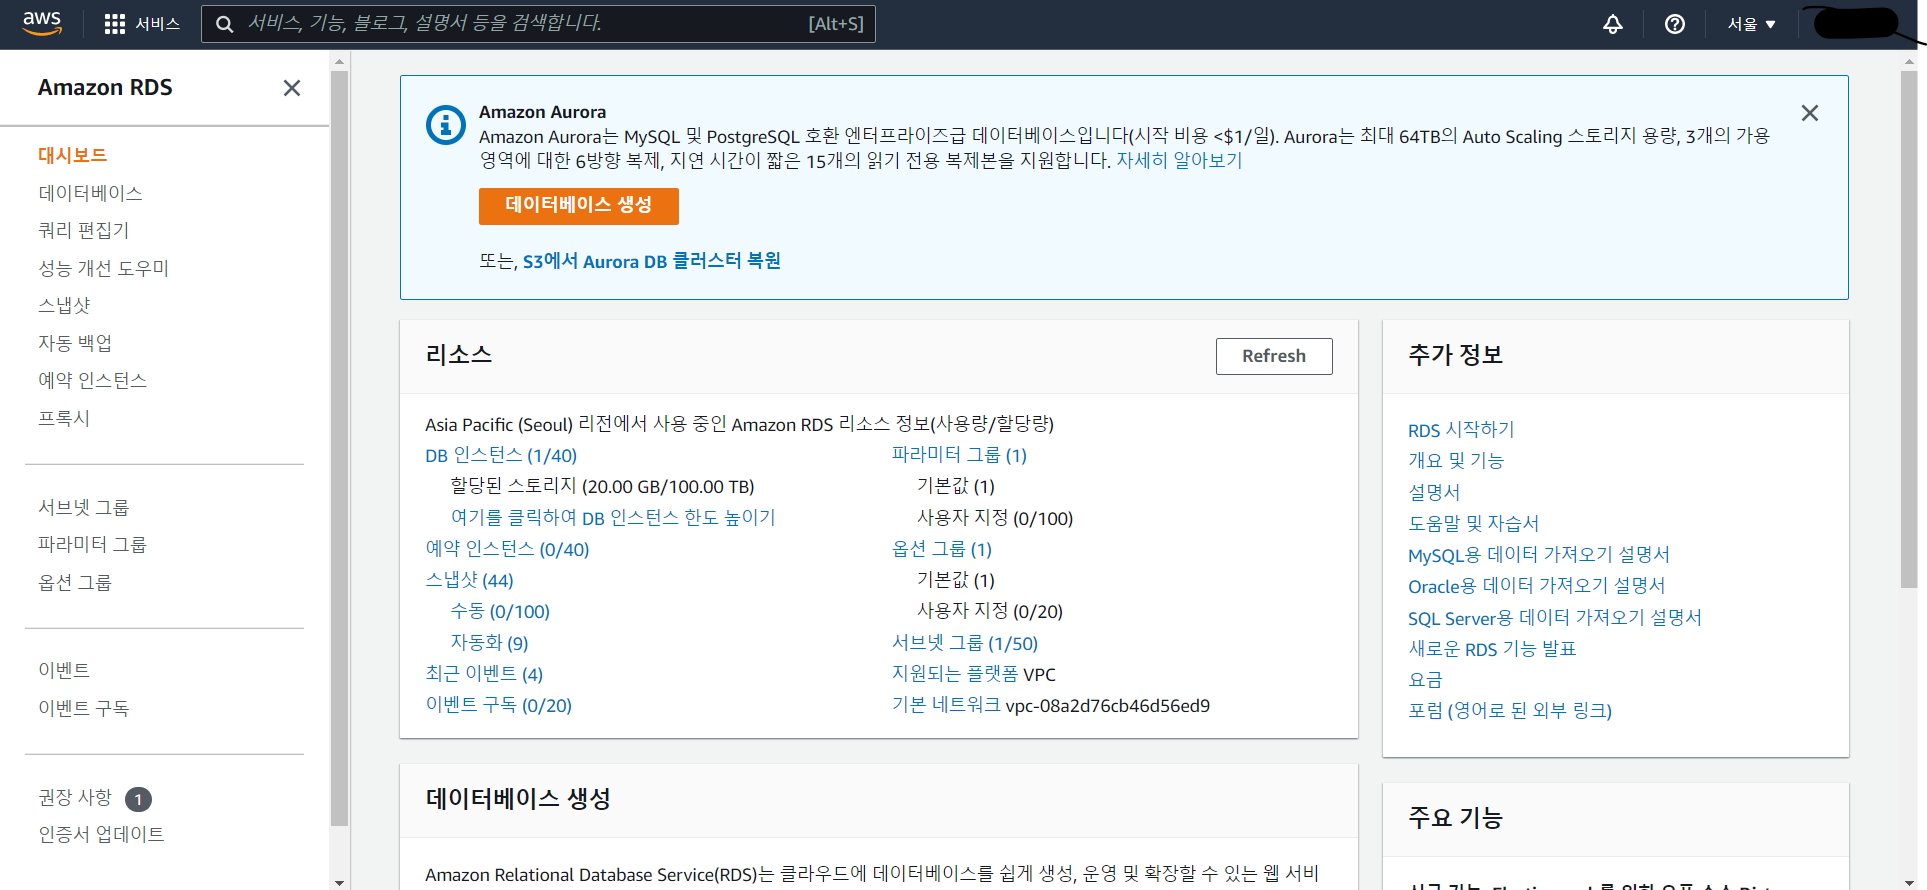The height and width of the screenshot is (890, 1927).
Task: Open the 서브넷 그룹 (1/50) link
Action: tap(965, 643)
